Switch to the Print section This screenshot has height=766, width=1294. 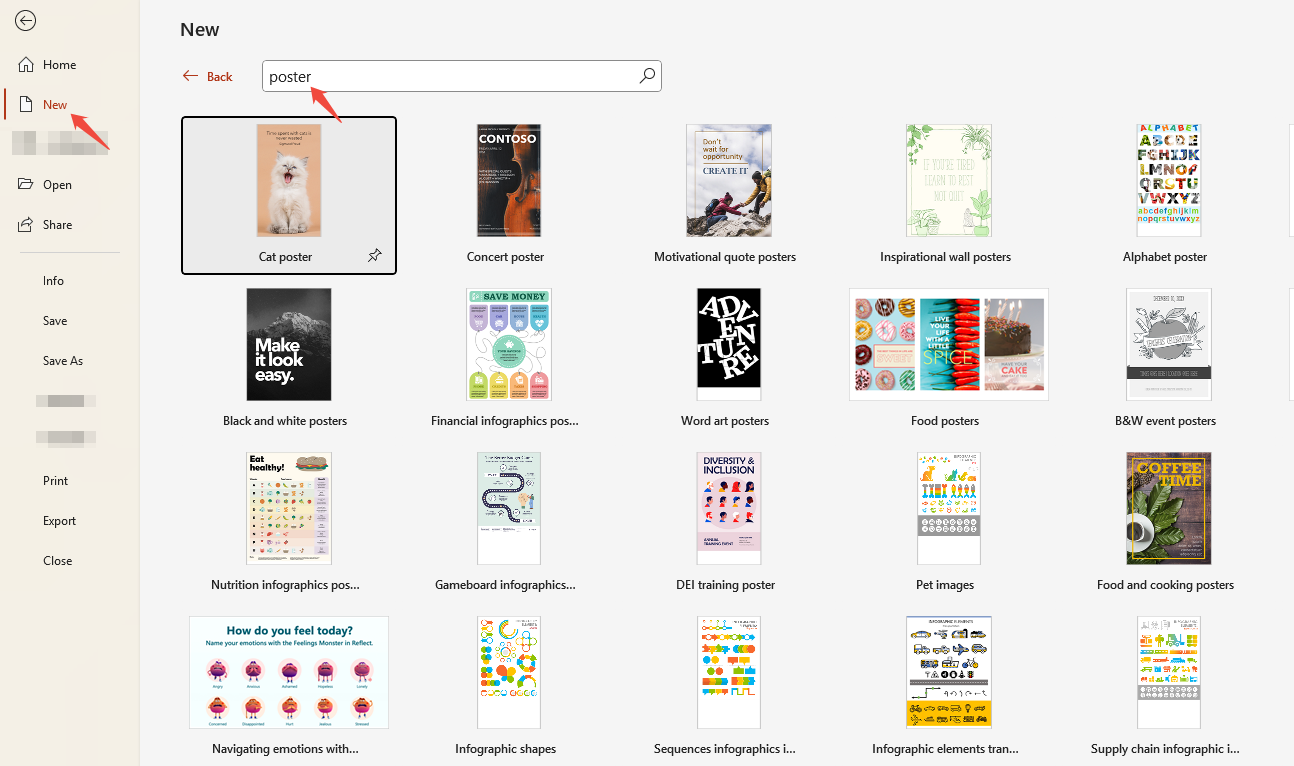[57, 480]
